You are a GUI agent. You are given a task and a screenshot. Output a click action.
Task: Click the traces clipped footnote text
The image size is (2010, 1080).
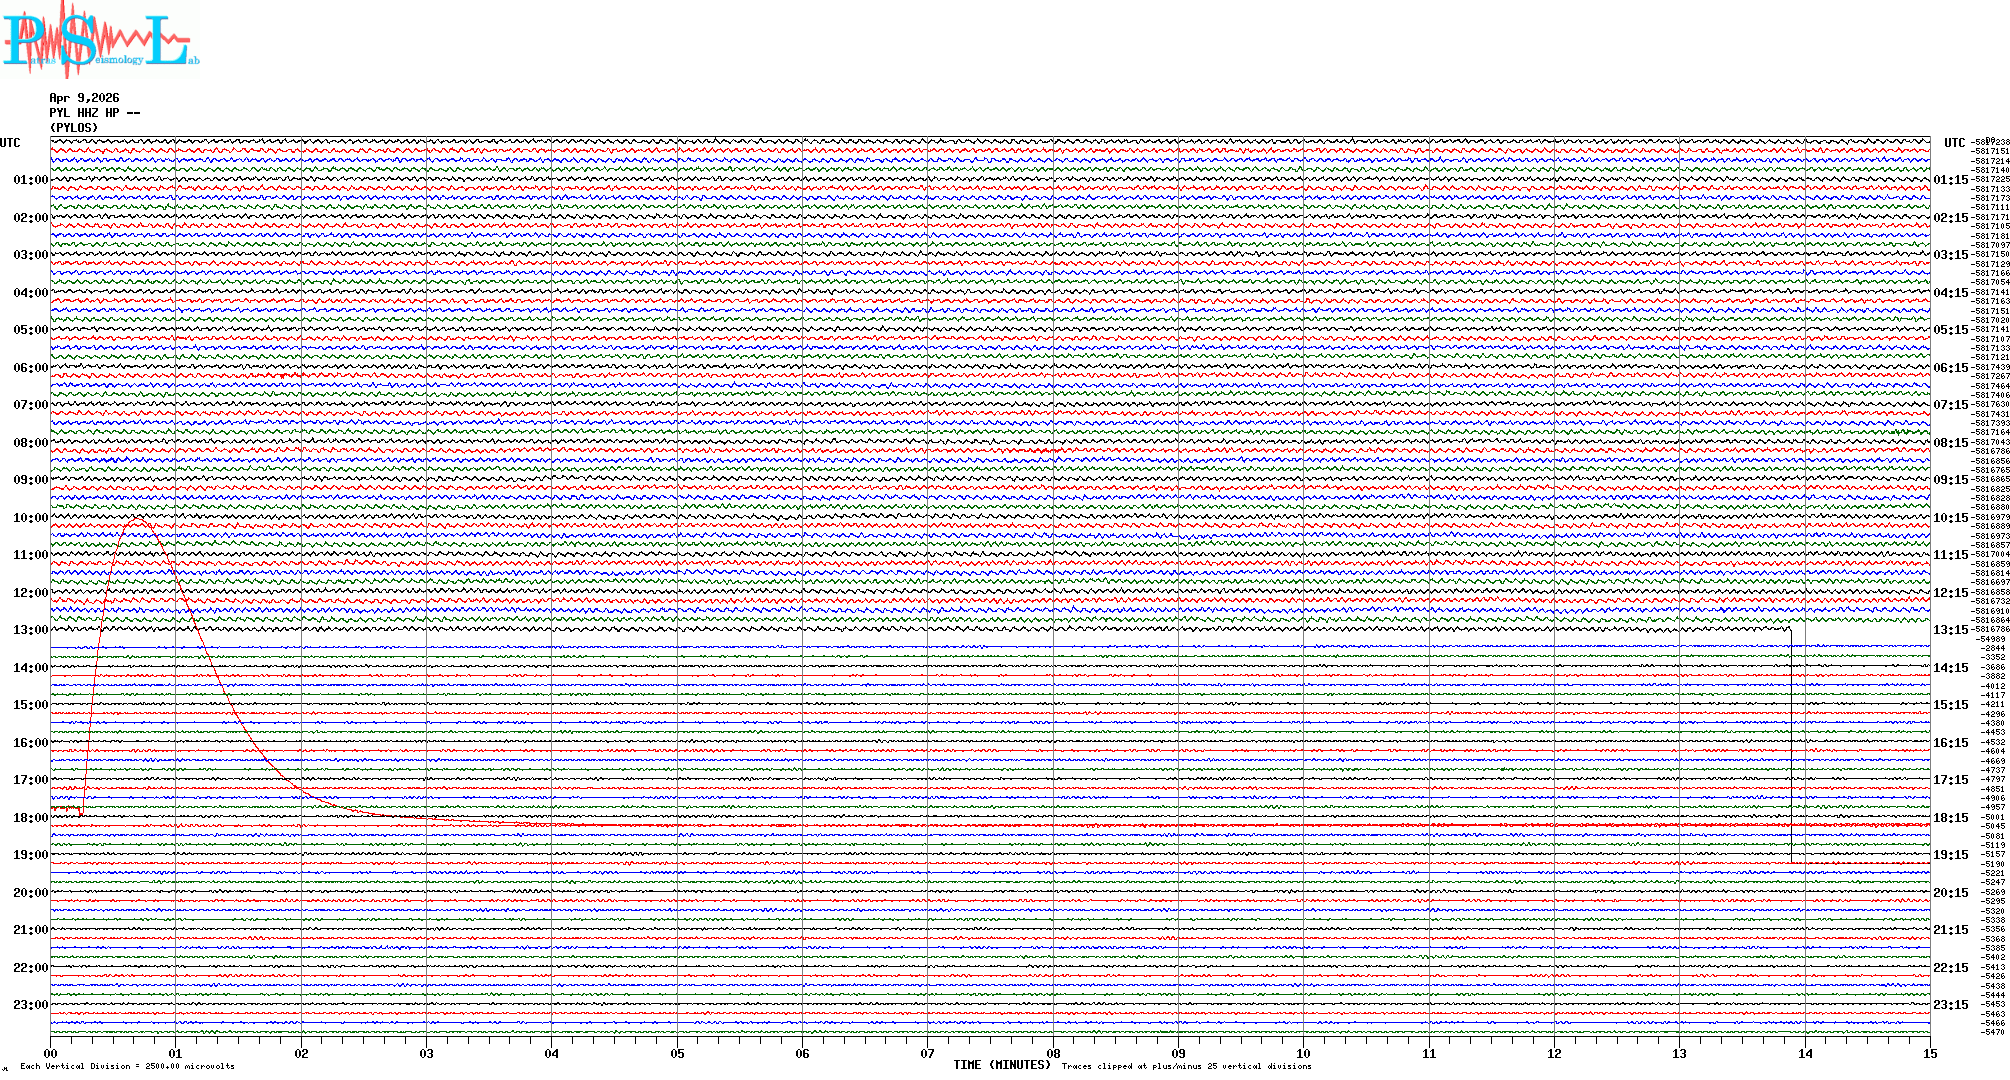coord(1186,1066)
